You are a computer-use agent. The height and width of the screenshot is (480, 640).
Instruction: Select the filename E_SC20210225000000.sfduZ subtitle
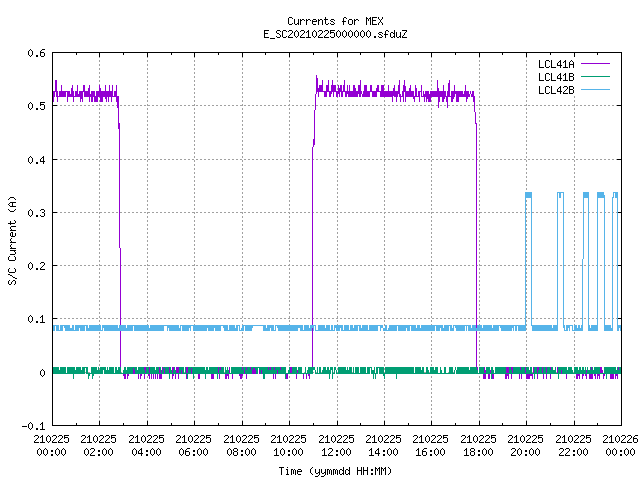[x=335, y=34]
